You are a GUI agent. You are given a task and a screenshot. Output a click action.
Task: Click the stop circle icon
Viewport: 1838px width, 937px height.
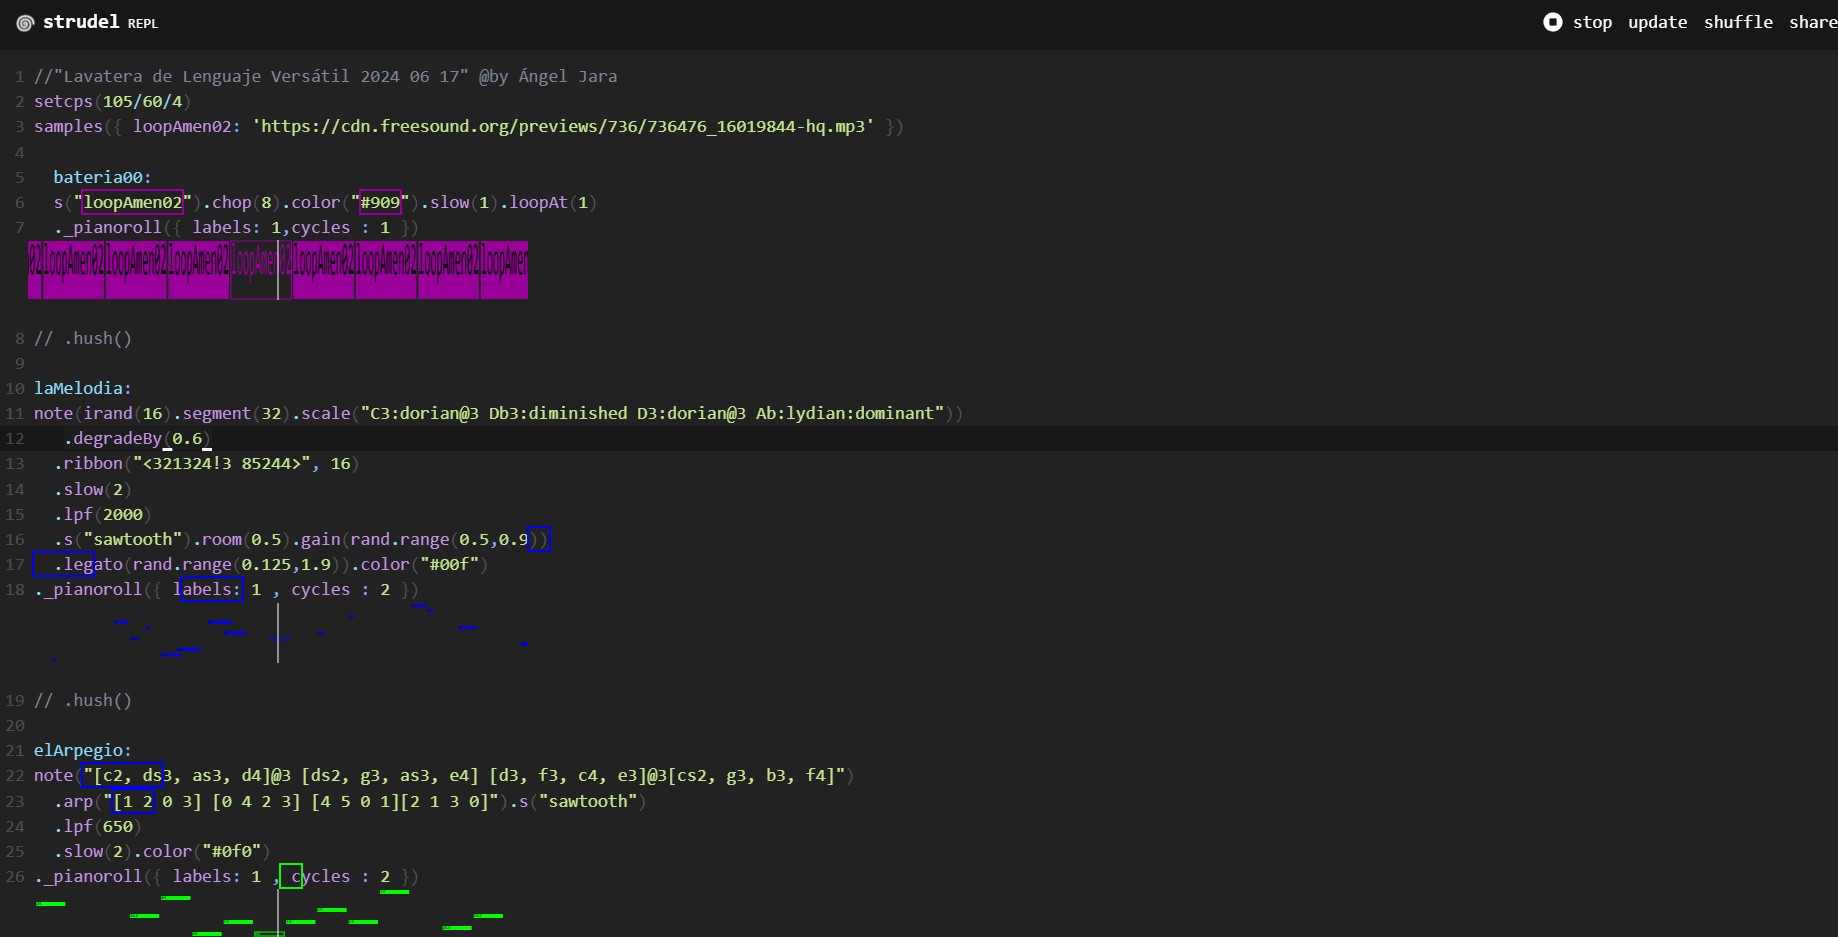coord(1552,22)
